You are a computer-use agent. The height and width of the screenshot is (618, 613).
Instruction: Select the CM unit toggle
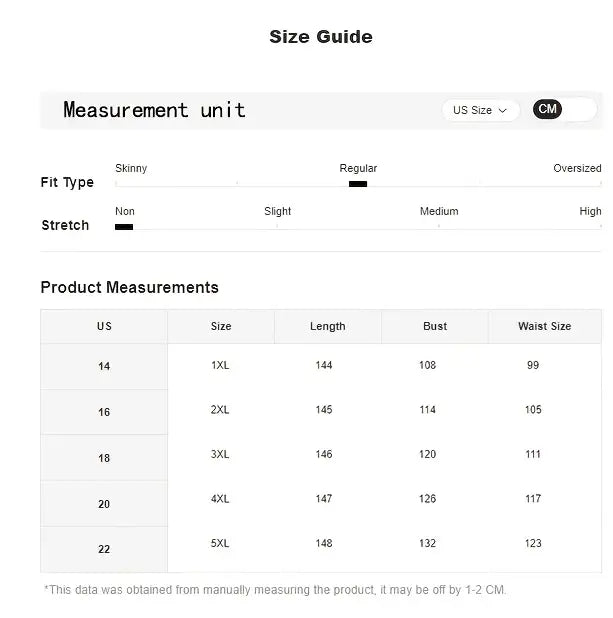(x=547, y=109)
